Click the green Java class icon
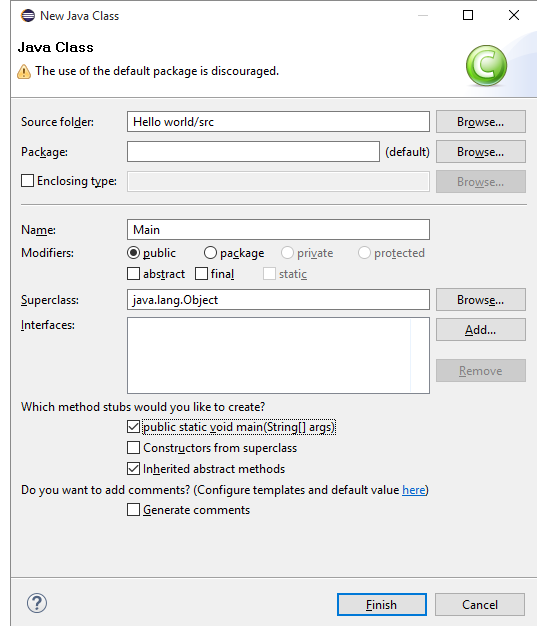 click(486, 66)
